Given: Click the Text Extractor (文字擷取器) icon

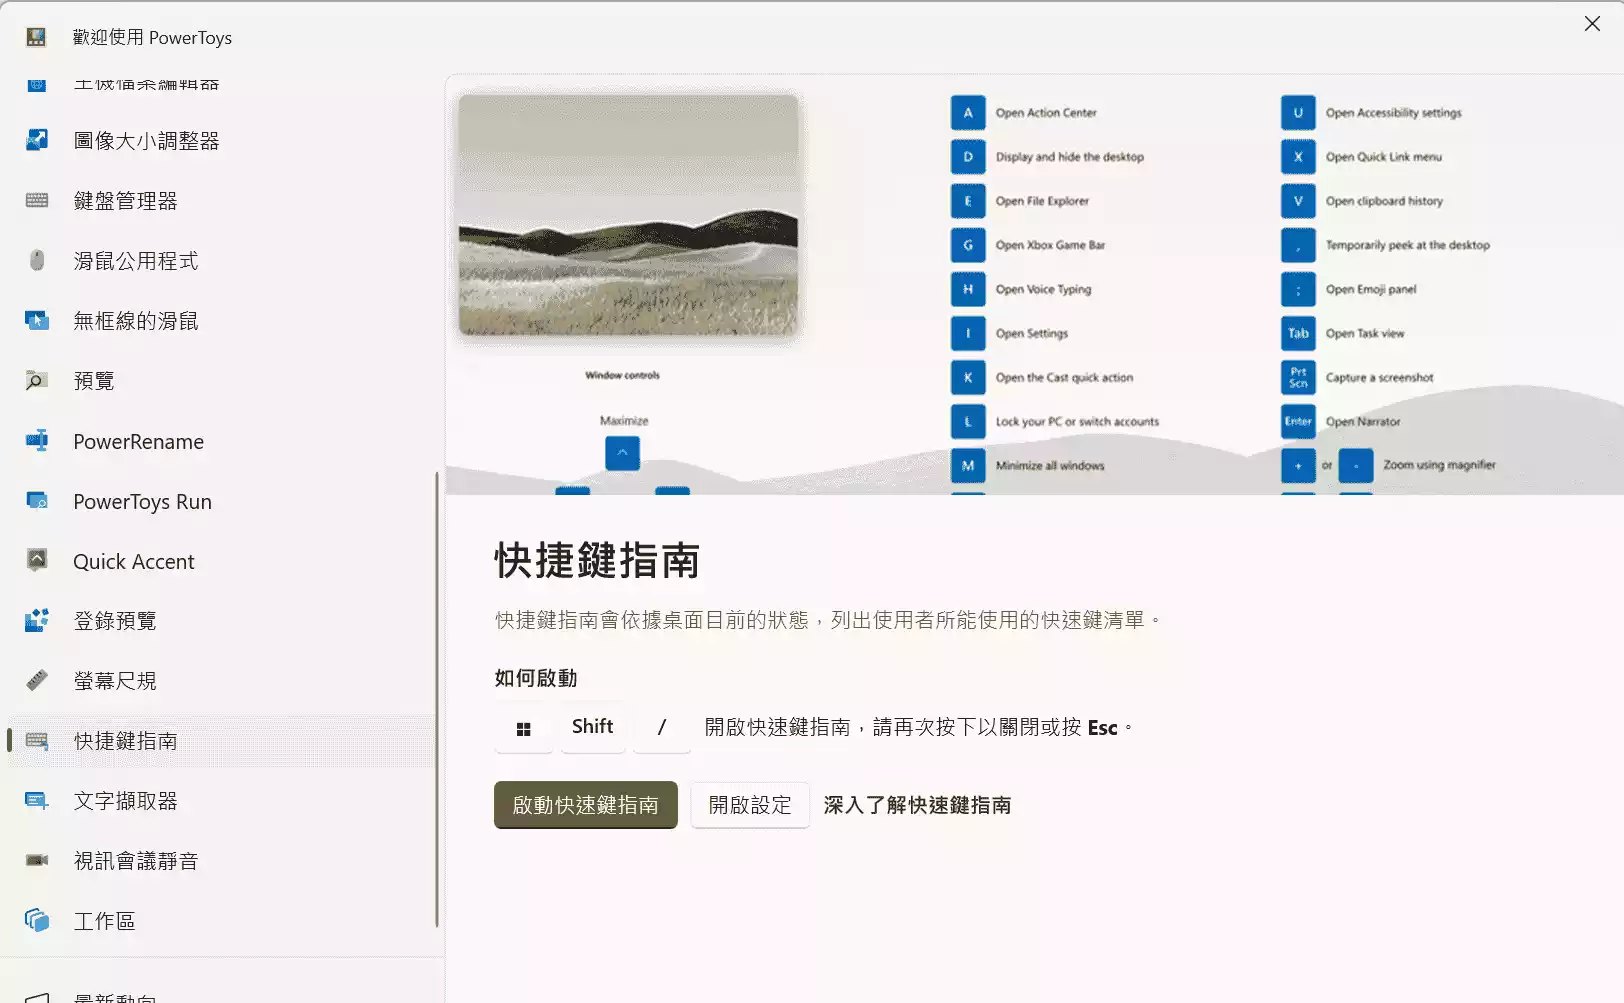Looking at the screenshot, I should [x=37, y=800].
